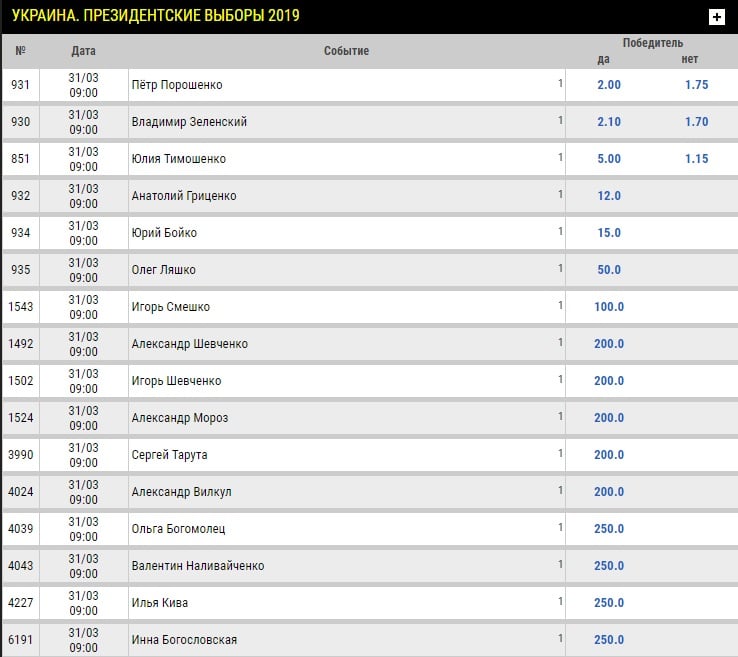Click event number 851
The width and height of the screenshot is (738, 657).
20,159
